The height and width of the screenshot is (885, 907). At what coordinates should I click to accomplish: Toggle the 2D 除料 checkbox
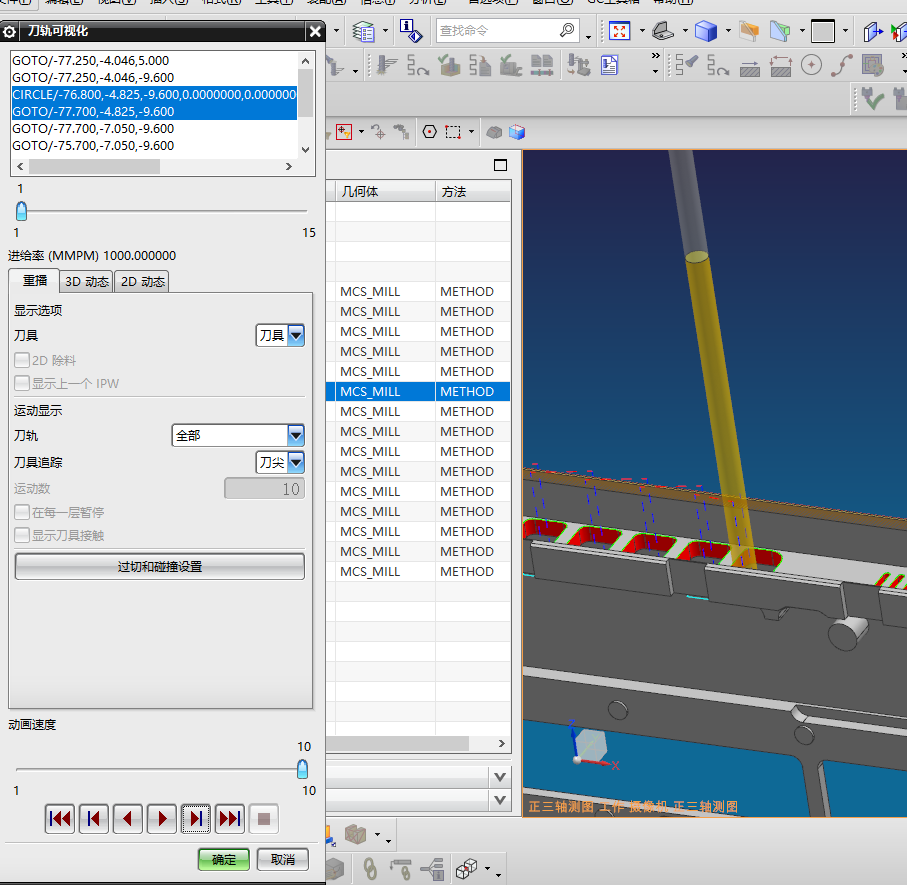coord(22,360)
